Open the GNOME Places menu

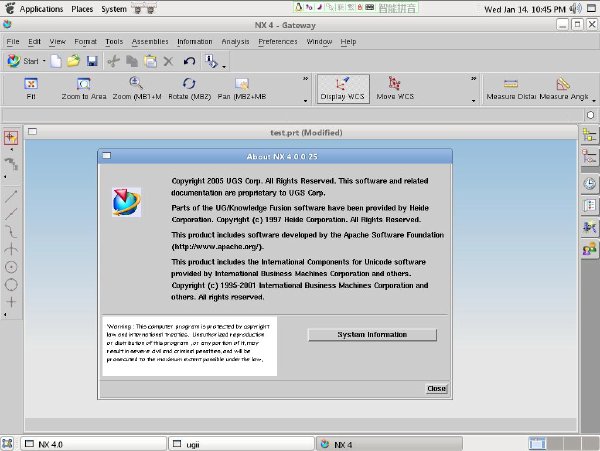(x=82, y=9)
